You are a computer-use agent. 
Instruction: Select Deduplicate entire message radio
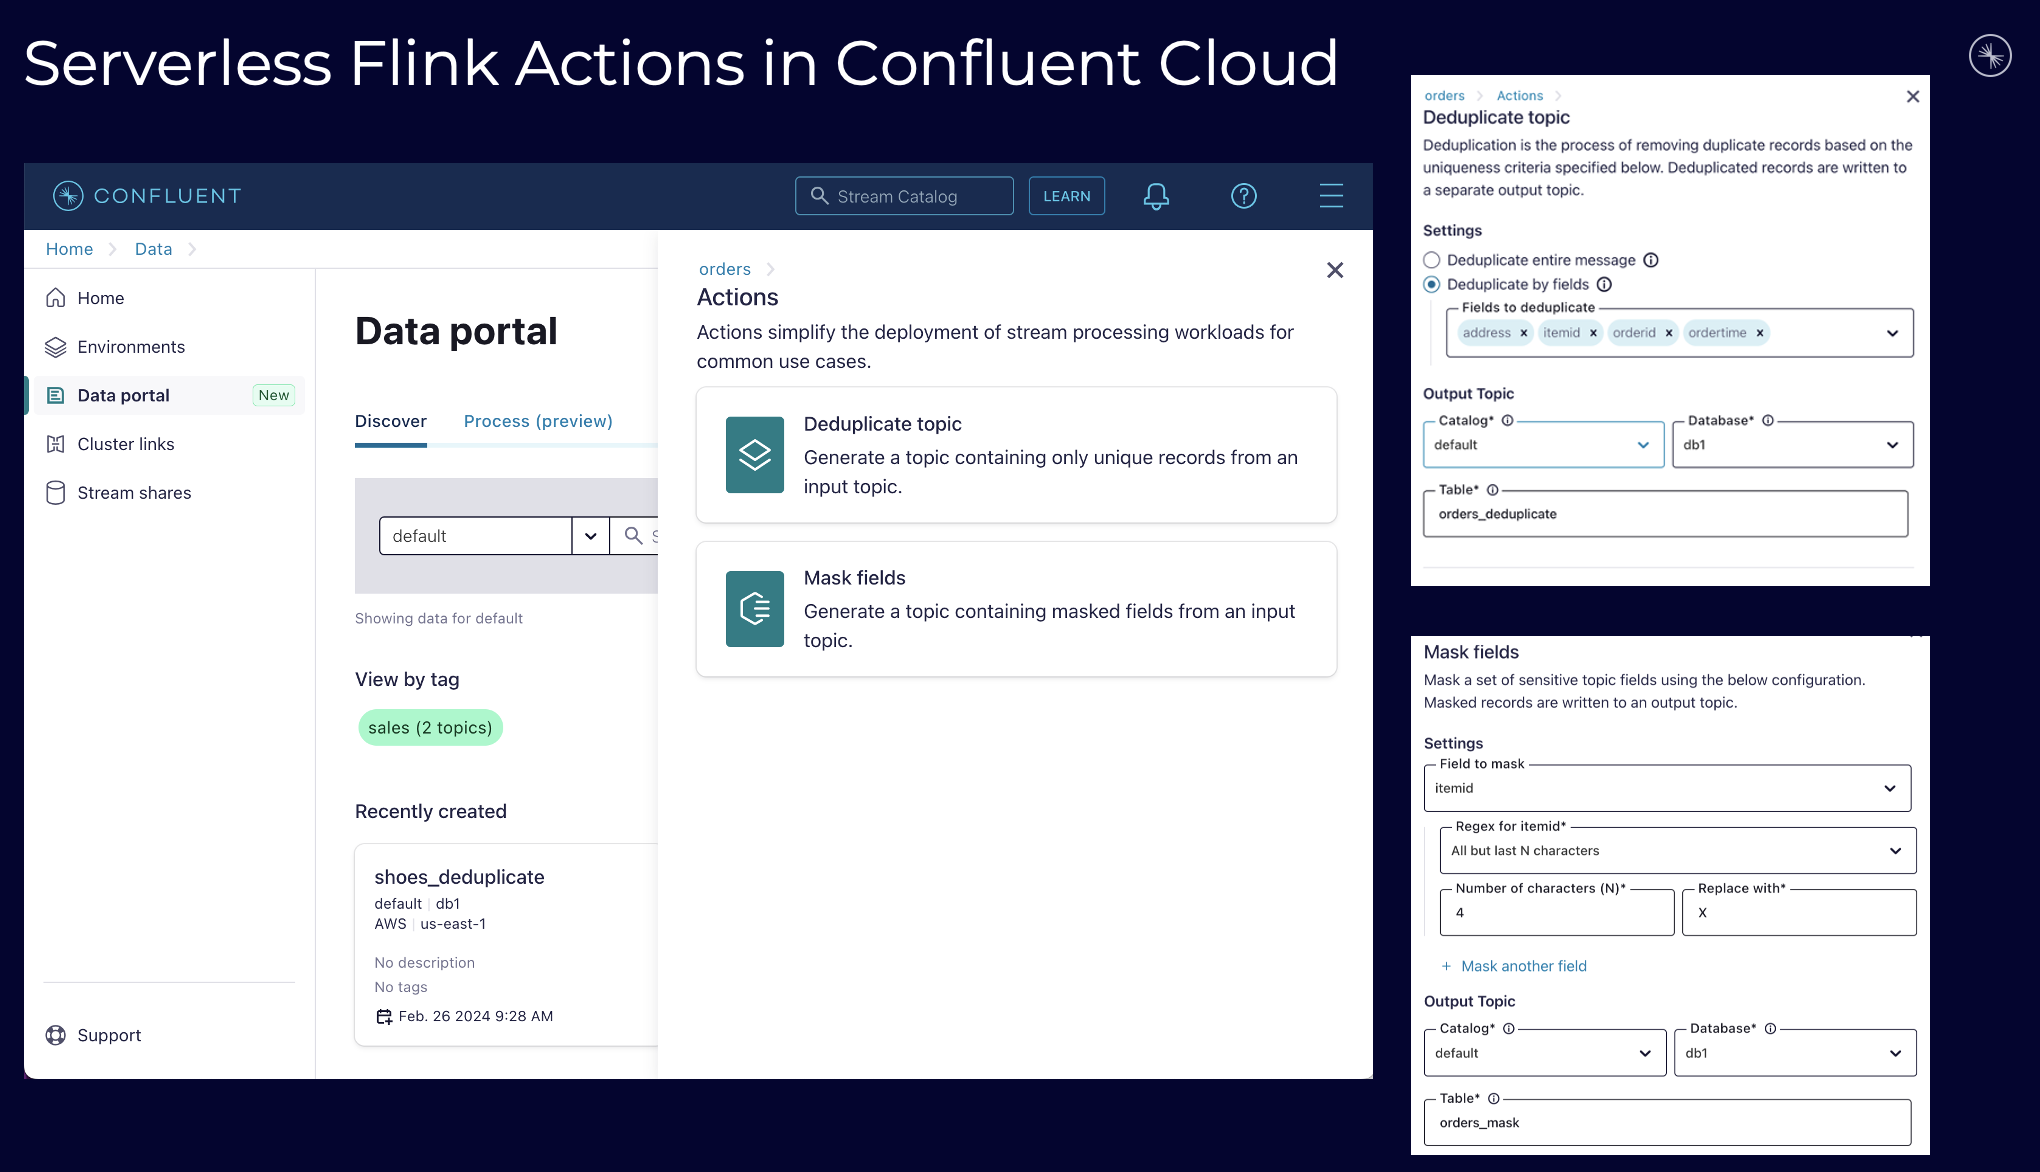click(1432, 260)
